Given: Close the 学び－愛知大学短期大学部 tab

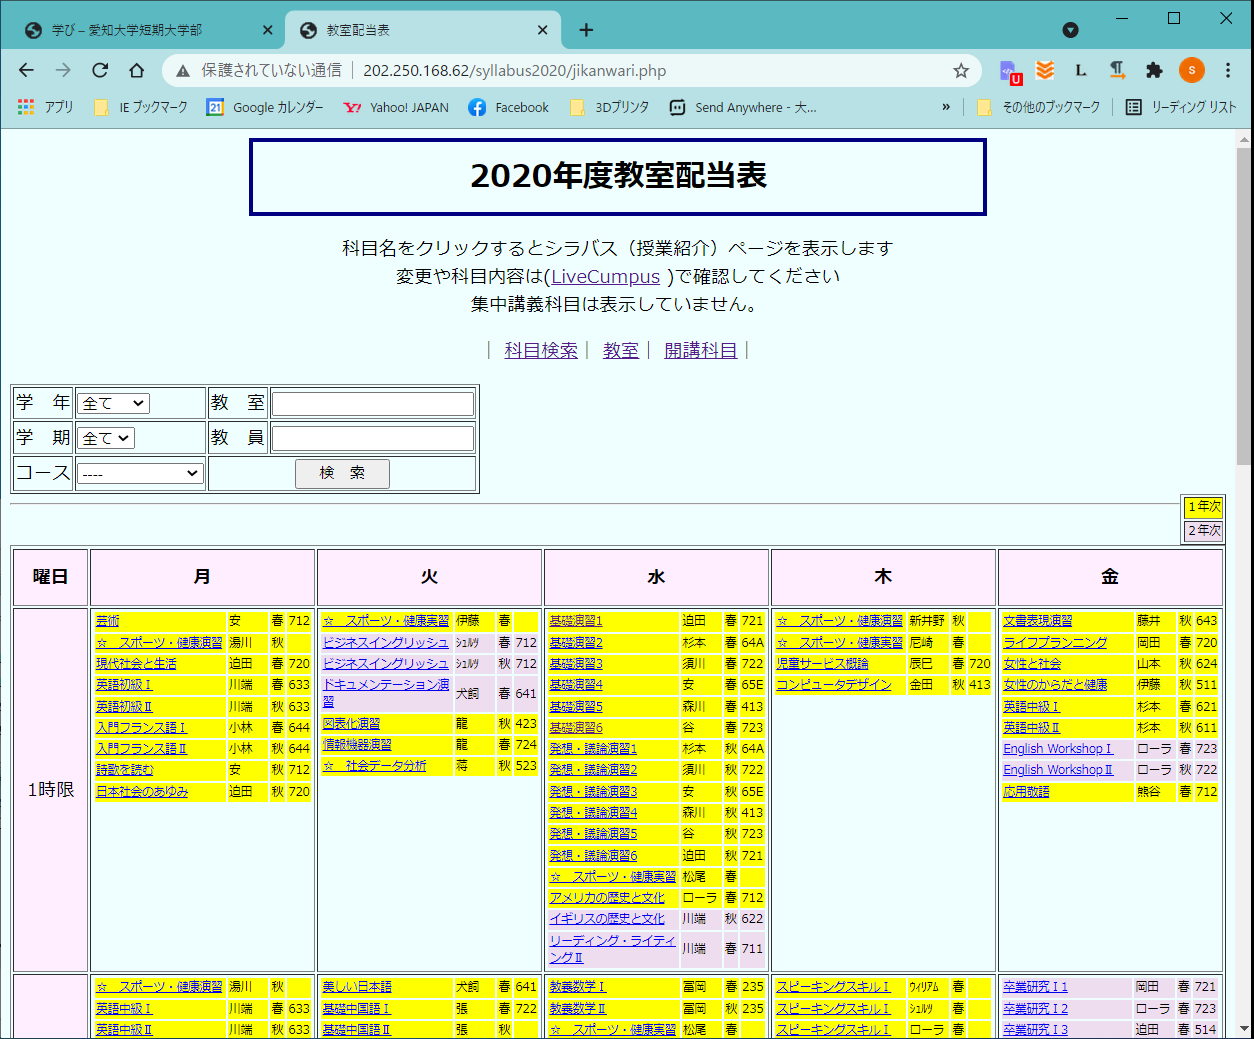Looking at the screenshot, I should point(267,30).
